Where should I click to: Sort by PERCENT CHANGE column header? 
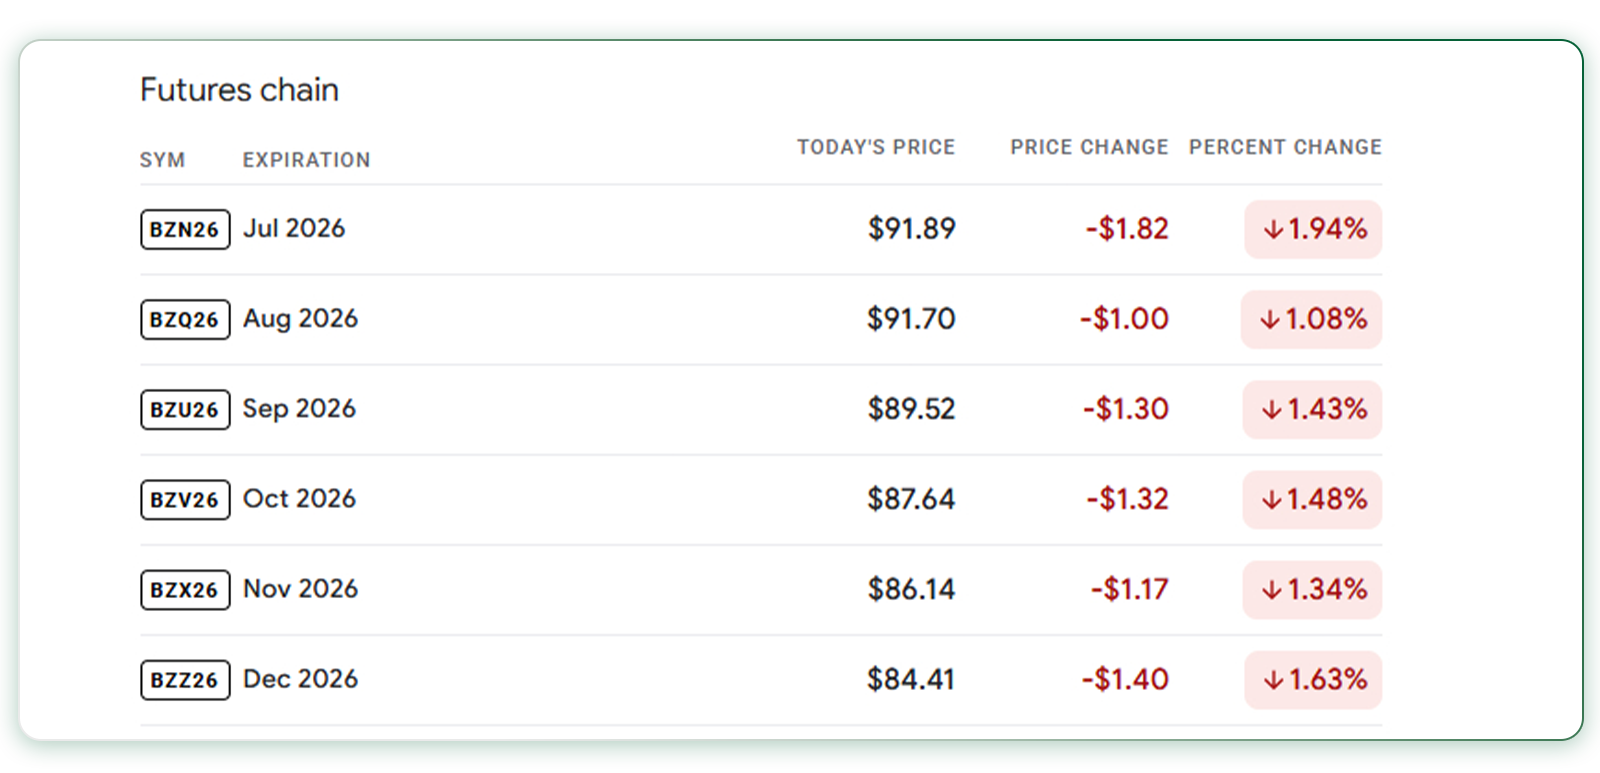point(1285,147)
